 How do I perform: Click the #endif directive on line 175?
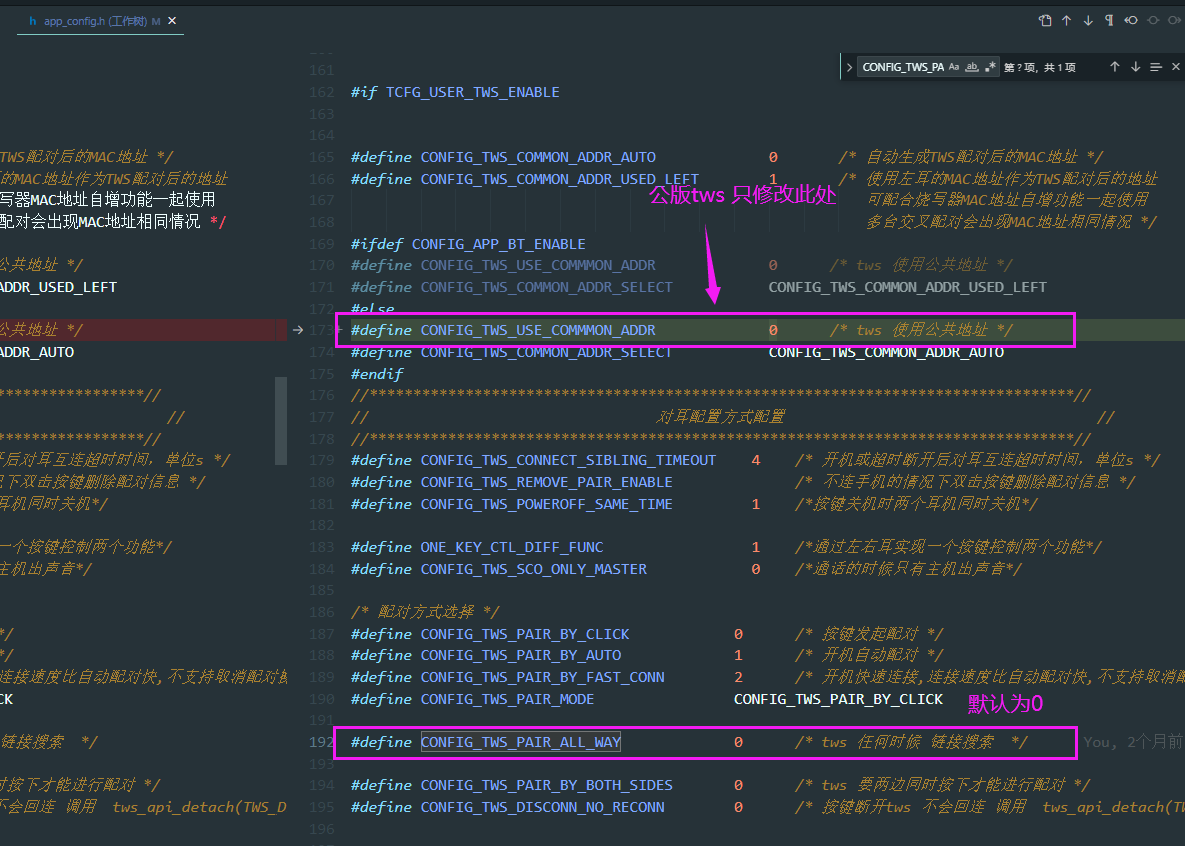click(376, 374)
